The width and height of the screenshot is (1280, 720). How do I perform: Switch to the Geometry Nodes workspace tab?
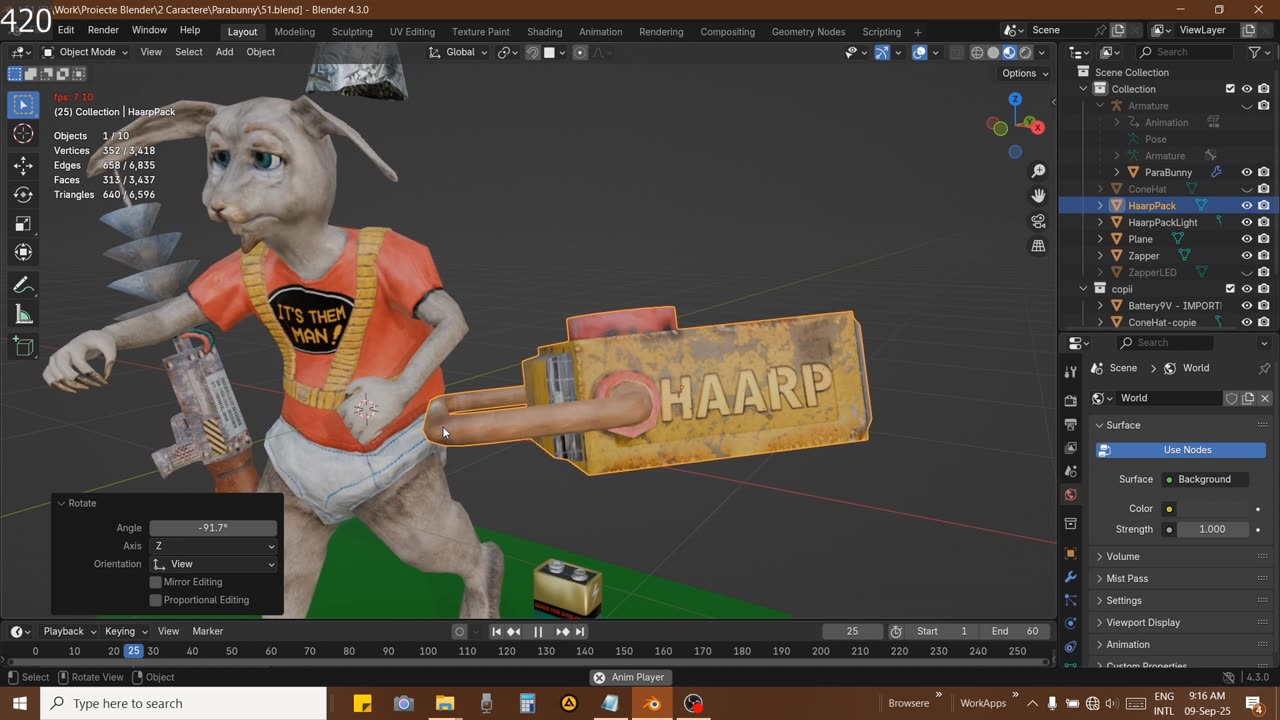pos(808,32)
